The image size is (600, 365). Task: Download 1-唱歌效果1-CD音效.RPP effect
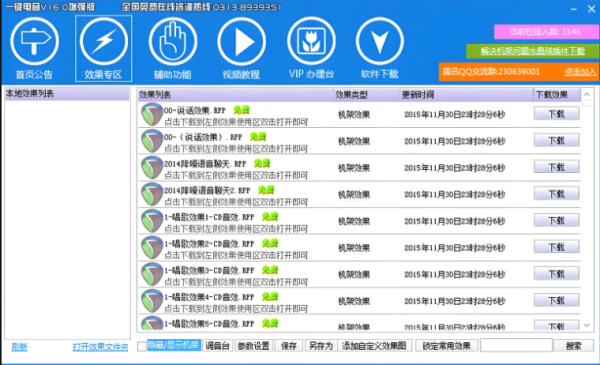[x=556, y=220]
